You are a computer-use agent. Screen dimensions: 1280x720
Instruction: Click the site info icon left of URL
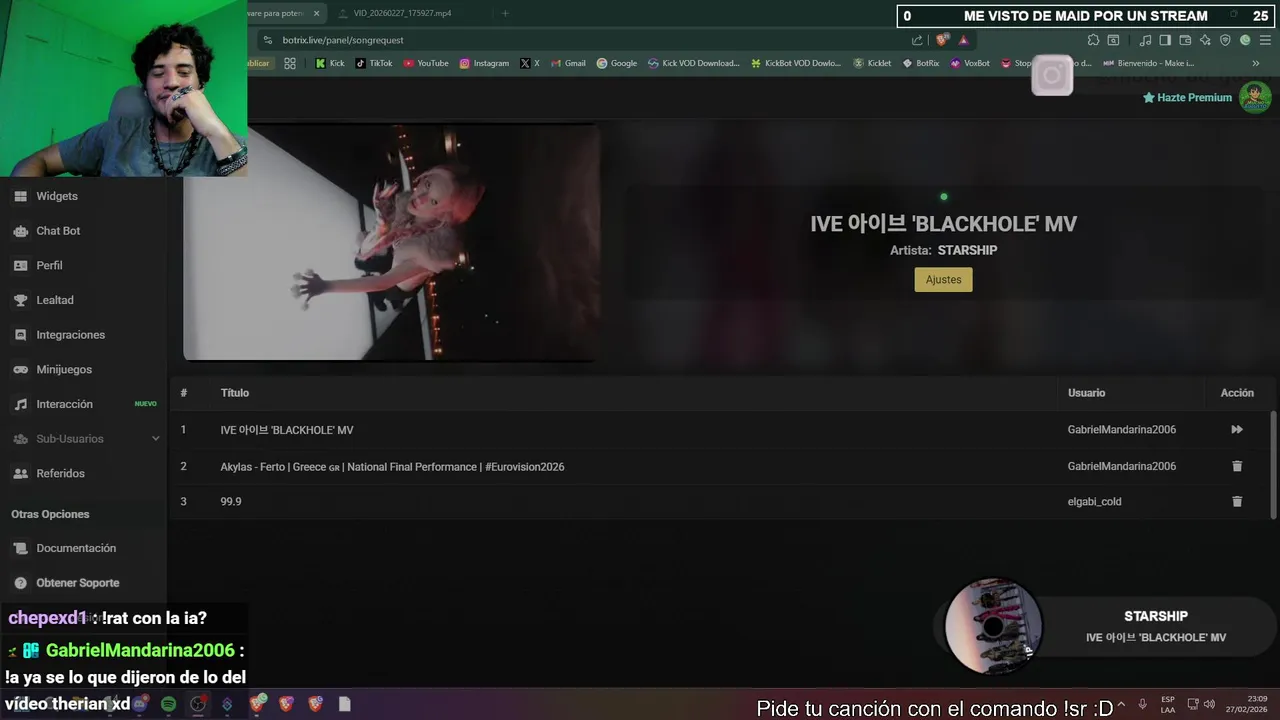(x=267, y=40)
